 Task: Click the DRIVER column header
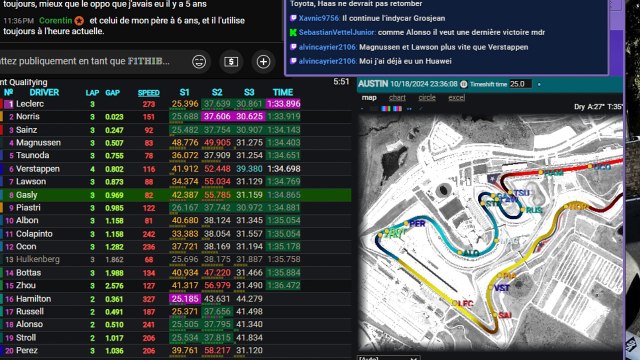tap(44, 92)
